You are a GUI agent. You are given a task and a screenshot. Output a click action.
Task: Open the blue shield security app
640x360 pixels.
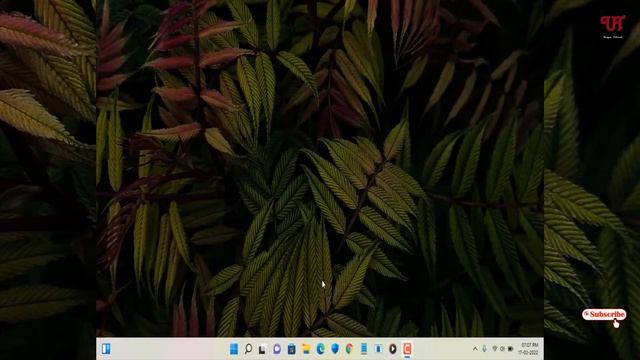coord(335,349)
